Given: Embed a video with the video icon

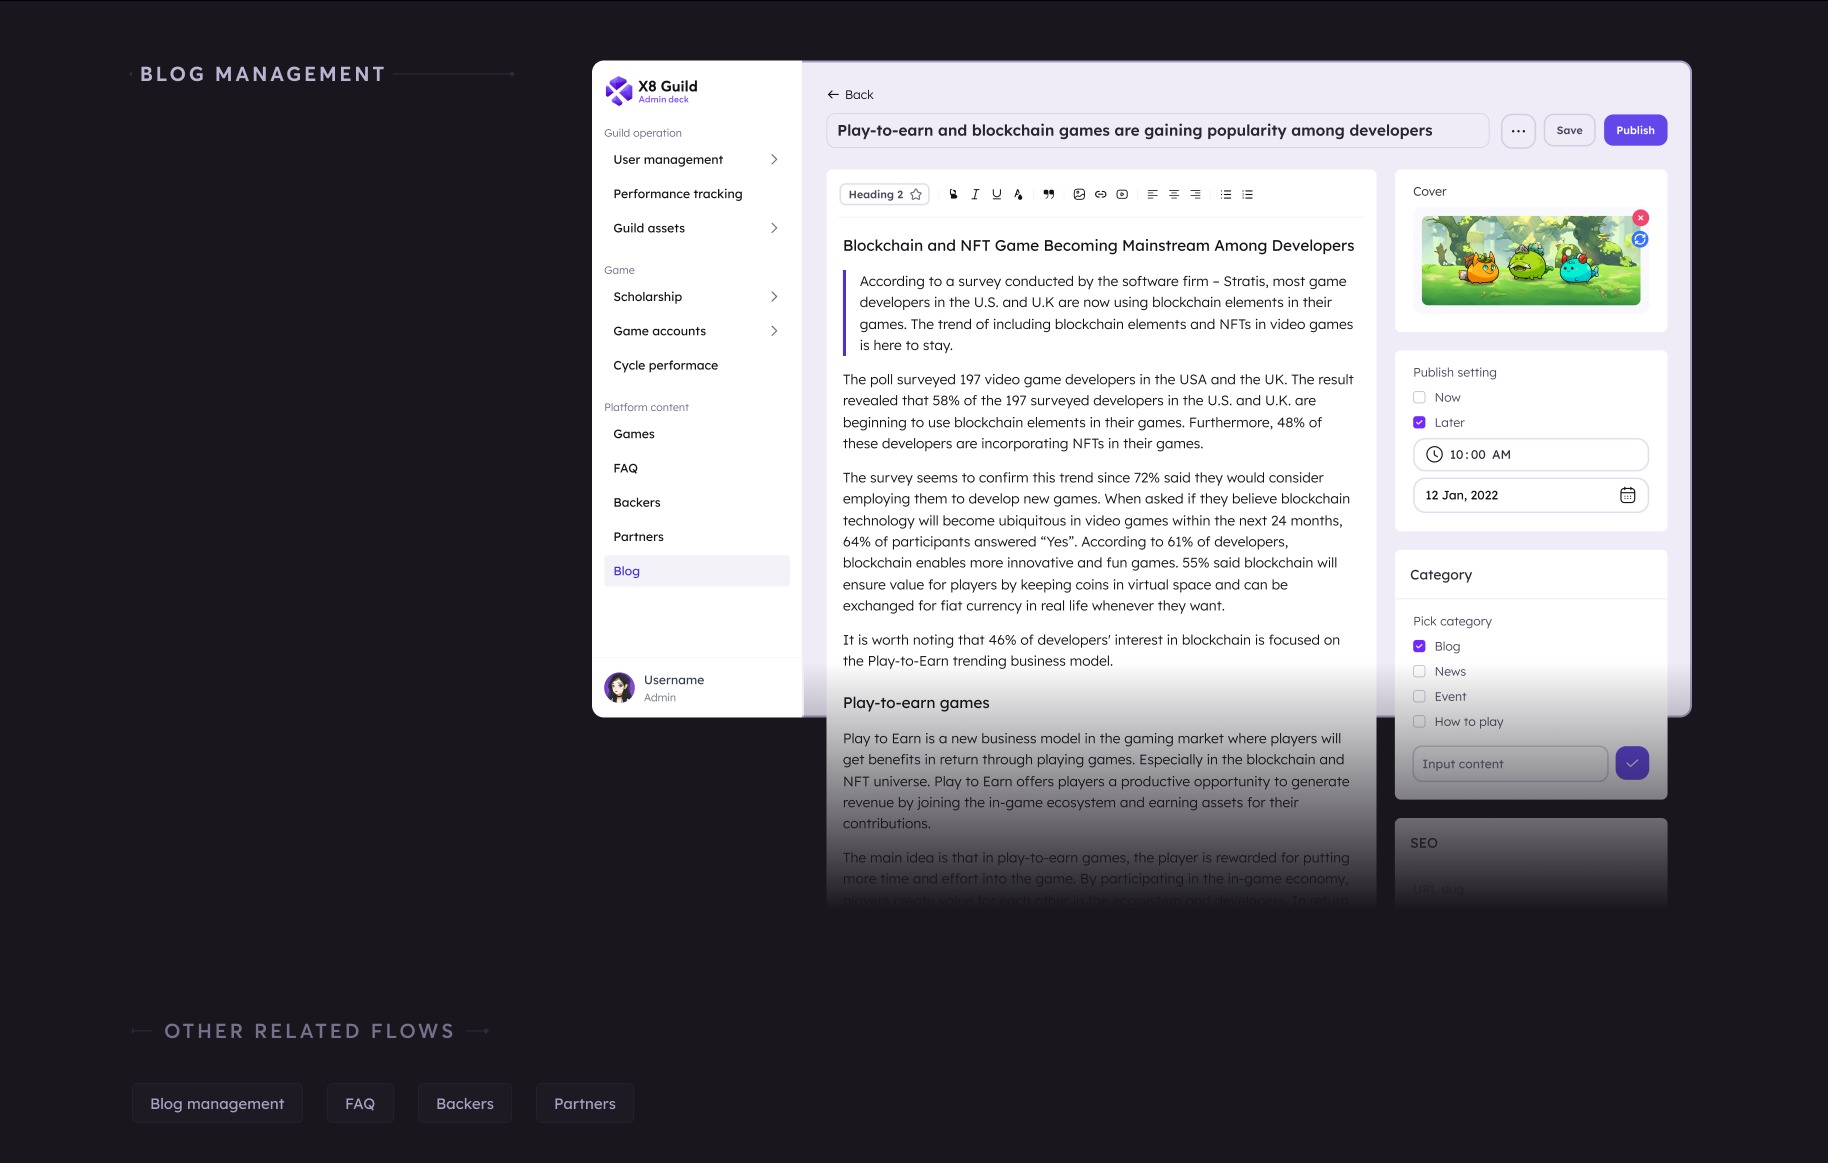Looking at the screenshot, I should click(1122, 194).
